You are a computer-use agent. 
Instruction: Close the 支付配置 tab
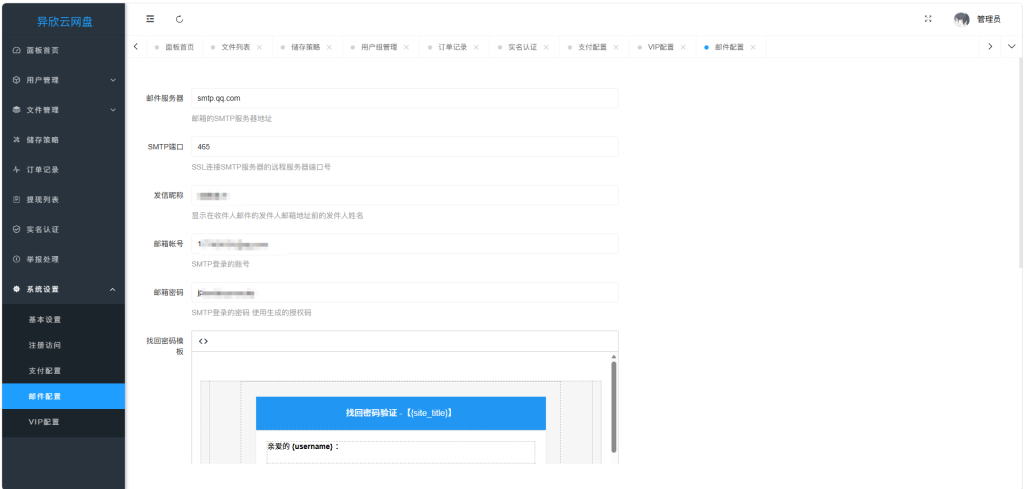pos(616,47)
